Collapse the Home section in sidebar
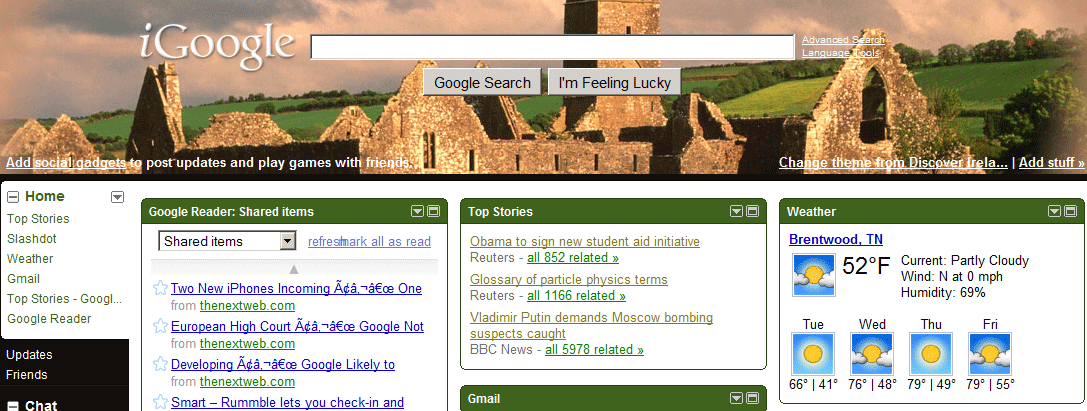1087x411 pixels. 12,197
